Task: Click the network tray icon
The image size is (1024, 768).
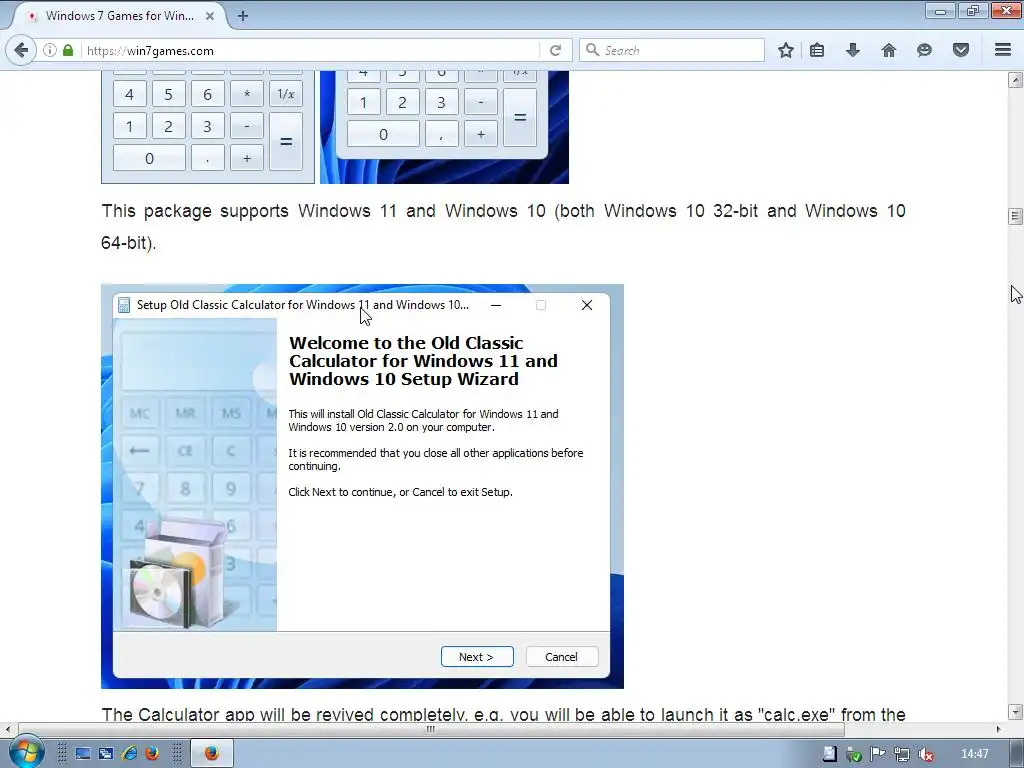Action: pyautogui.click(x=902, y=754)
